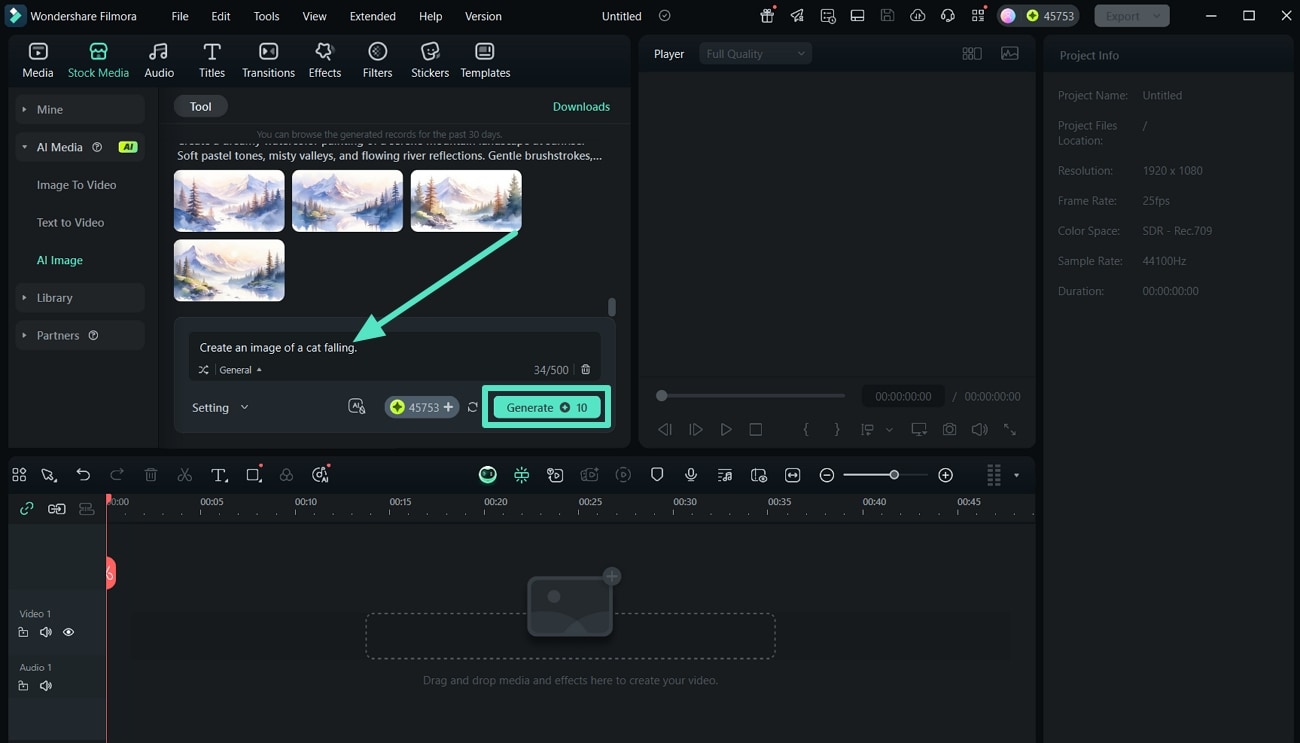The width and height of the screenshot is (1300, 743).
Task: Click the player volume speaker icon
Action: (980, 429)
